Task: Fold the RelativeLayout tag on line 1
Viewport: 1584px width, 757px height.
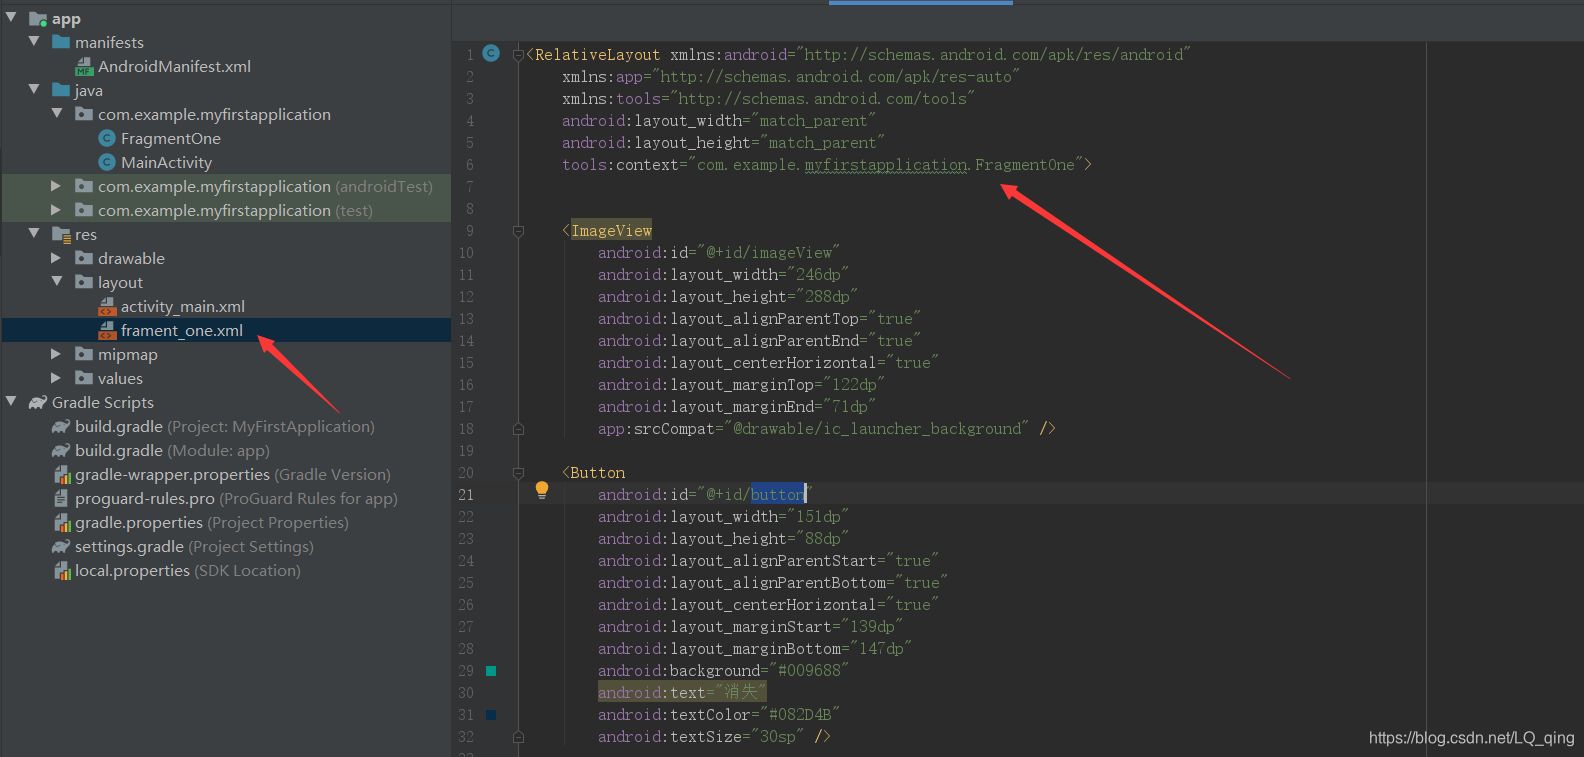Action: tap(518, 55)
